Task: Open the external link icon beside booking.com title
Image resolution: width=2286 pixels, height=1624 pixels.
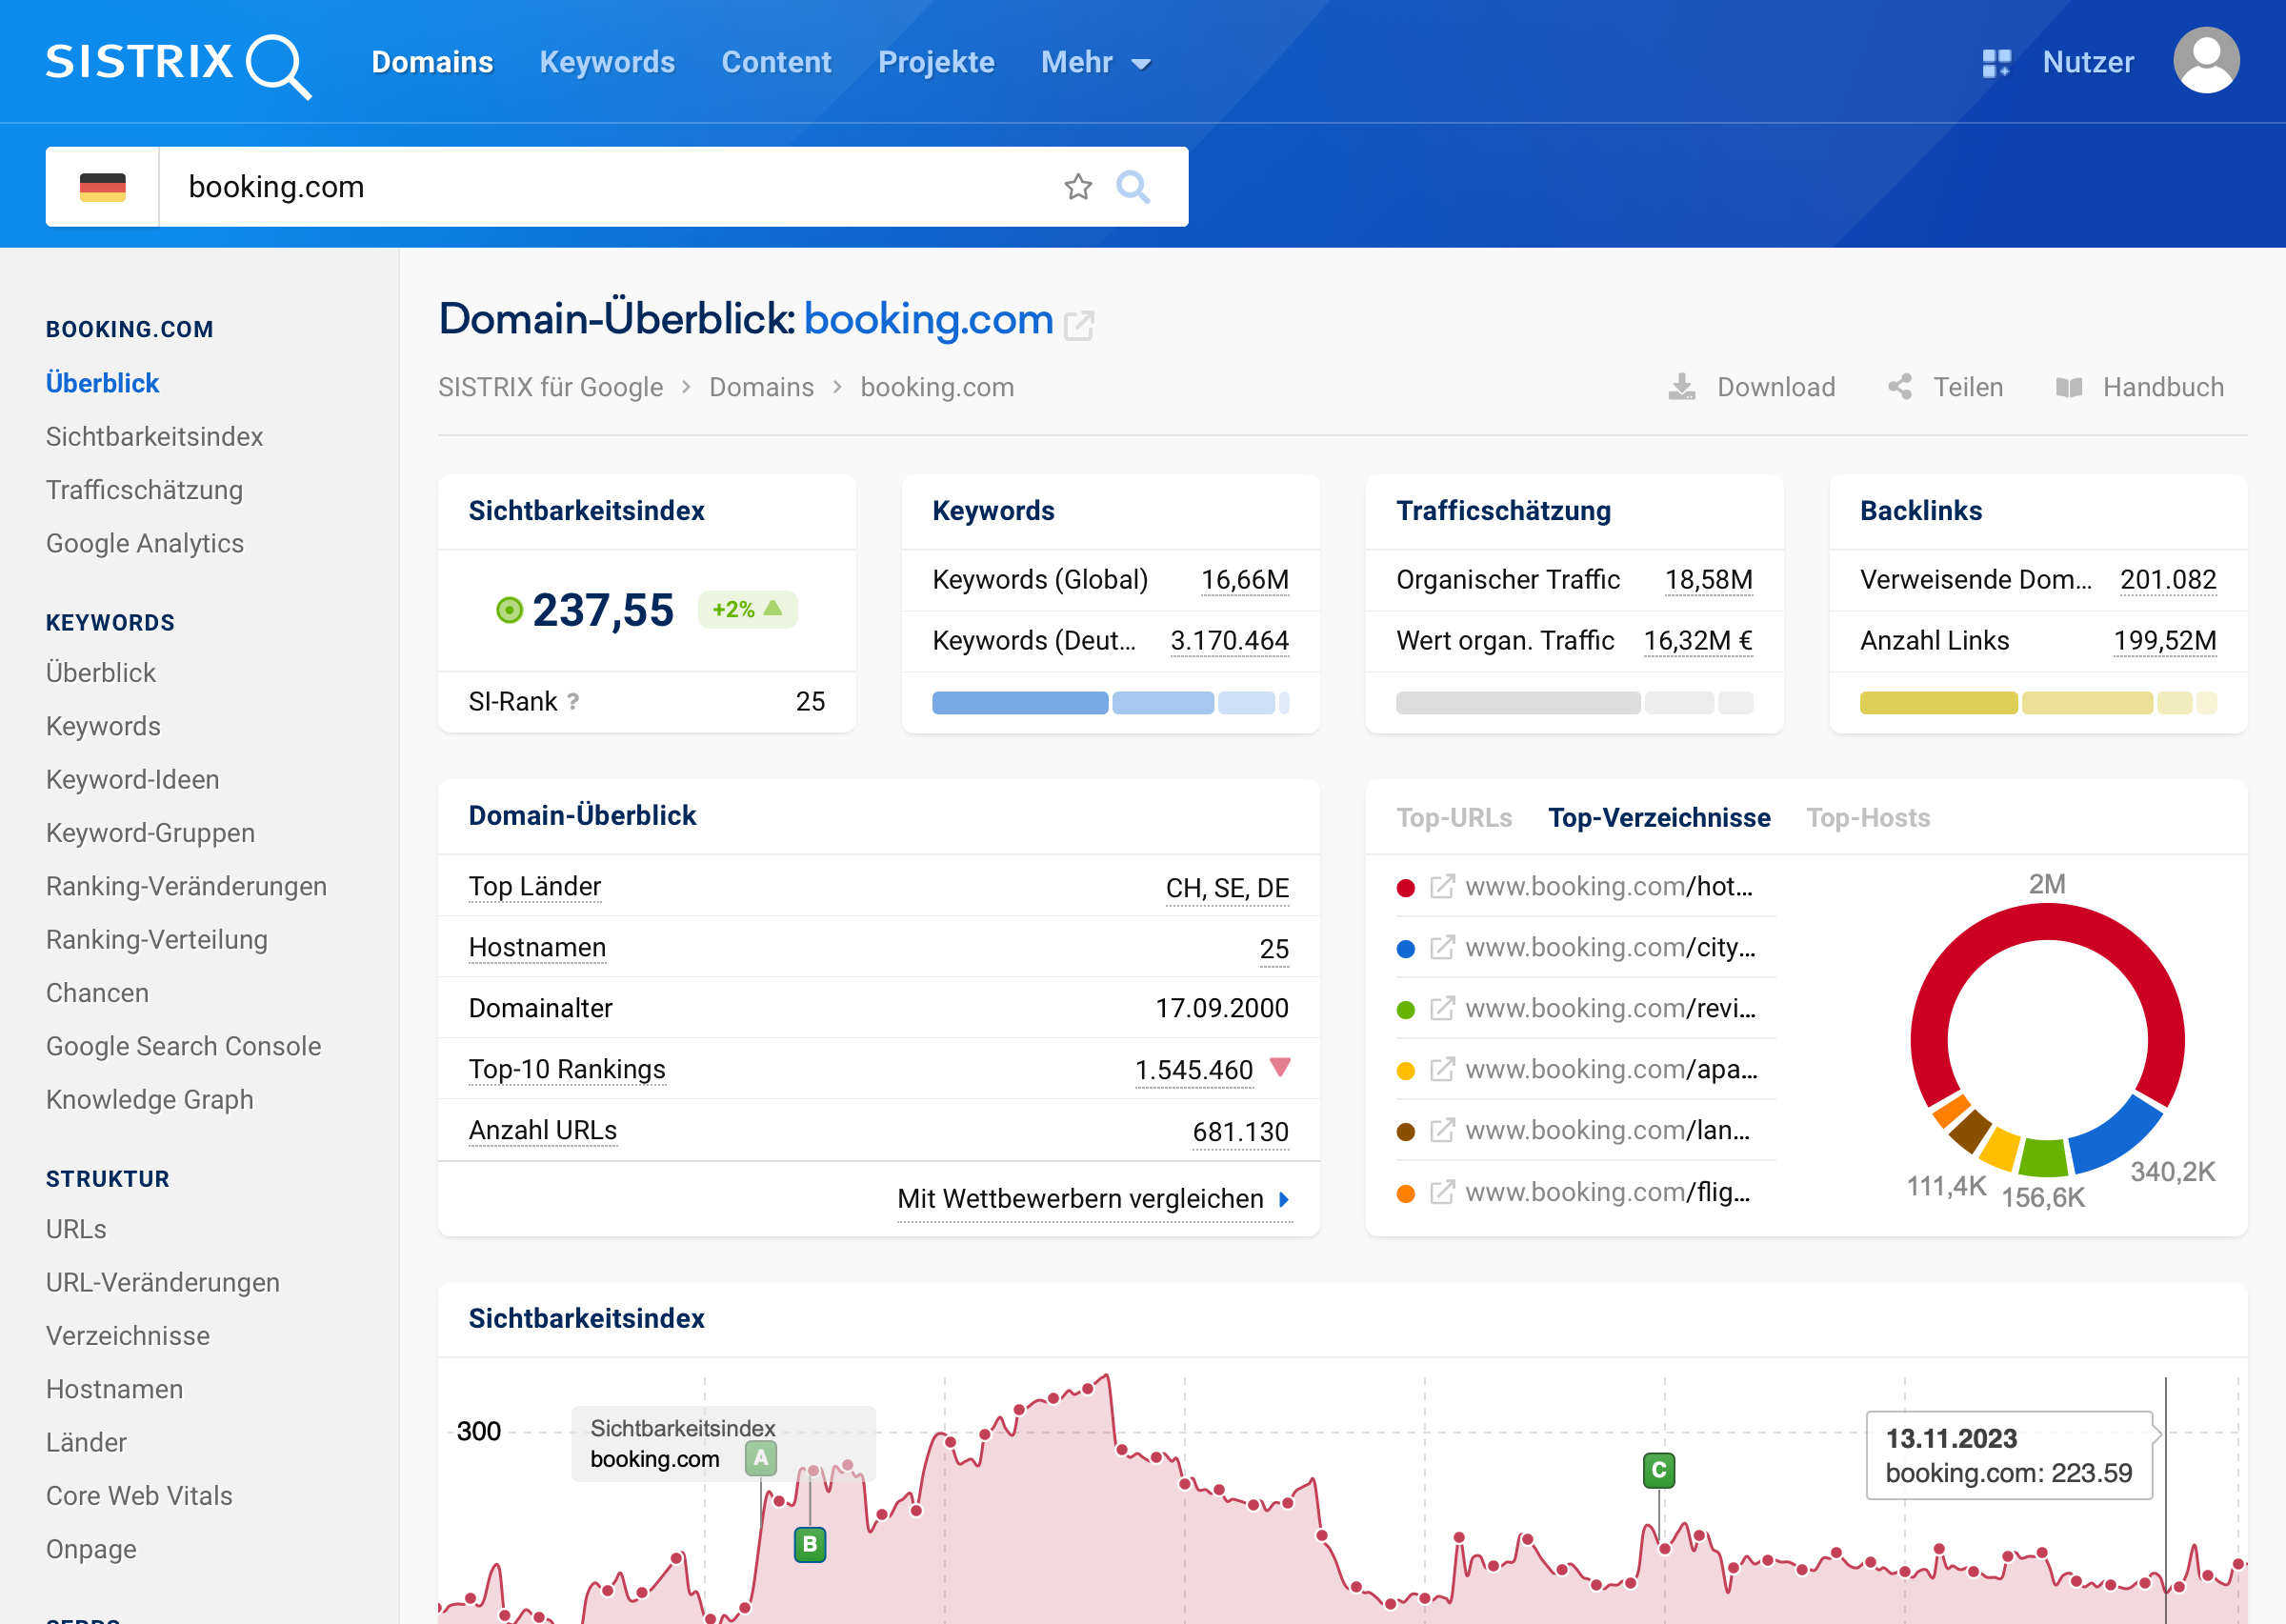Action: [1078, 325]
